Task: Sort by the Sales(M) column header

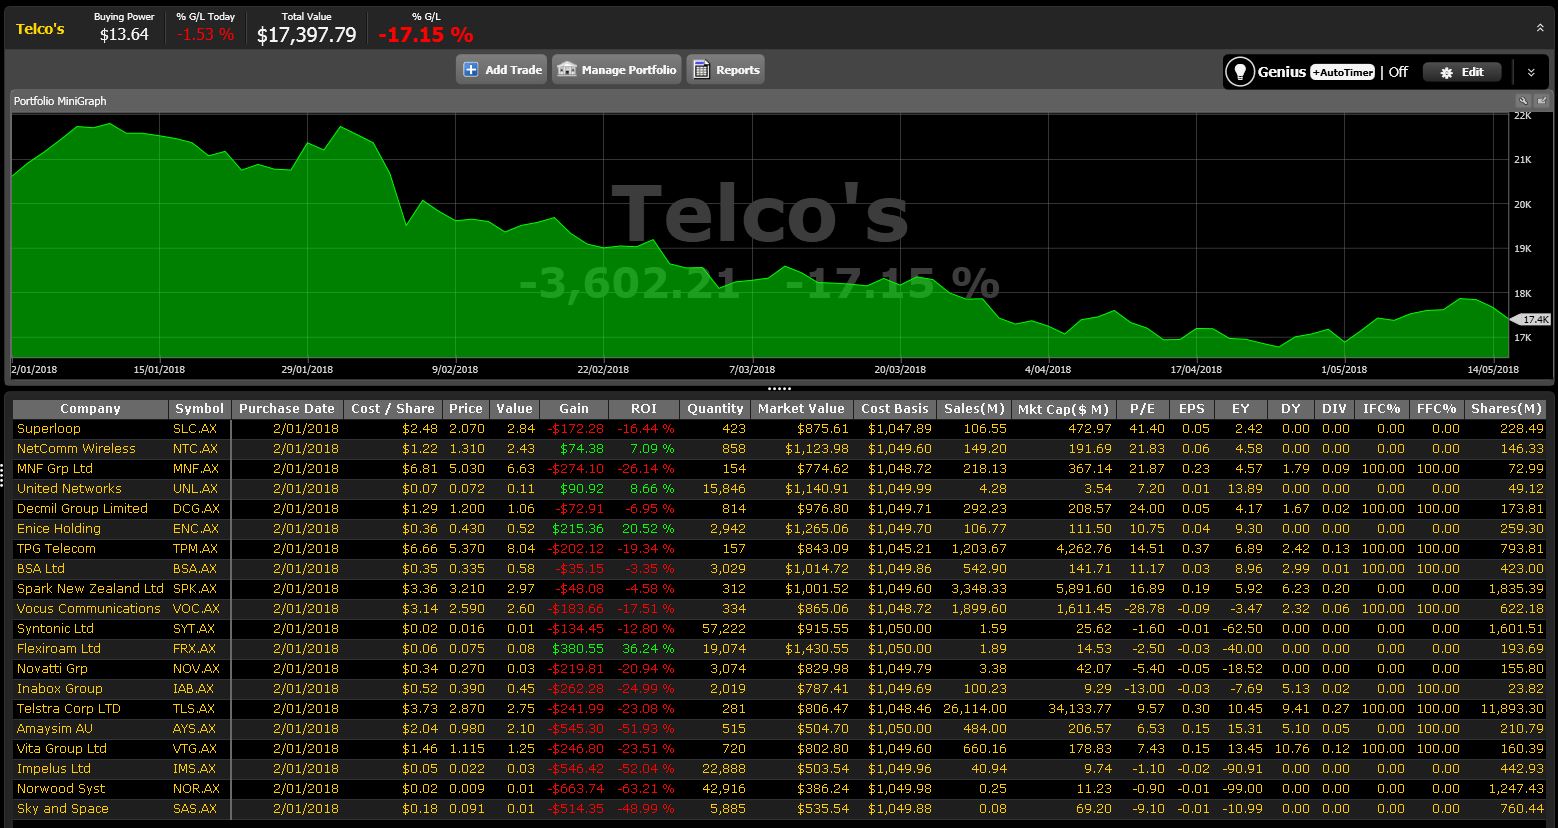Action: (975, 408)
